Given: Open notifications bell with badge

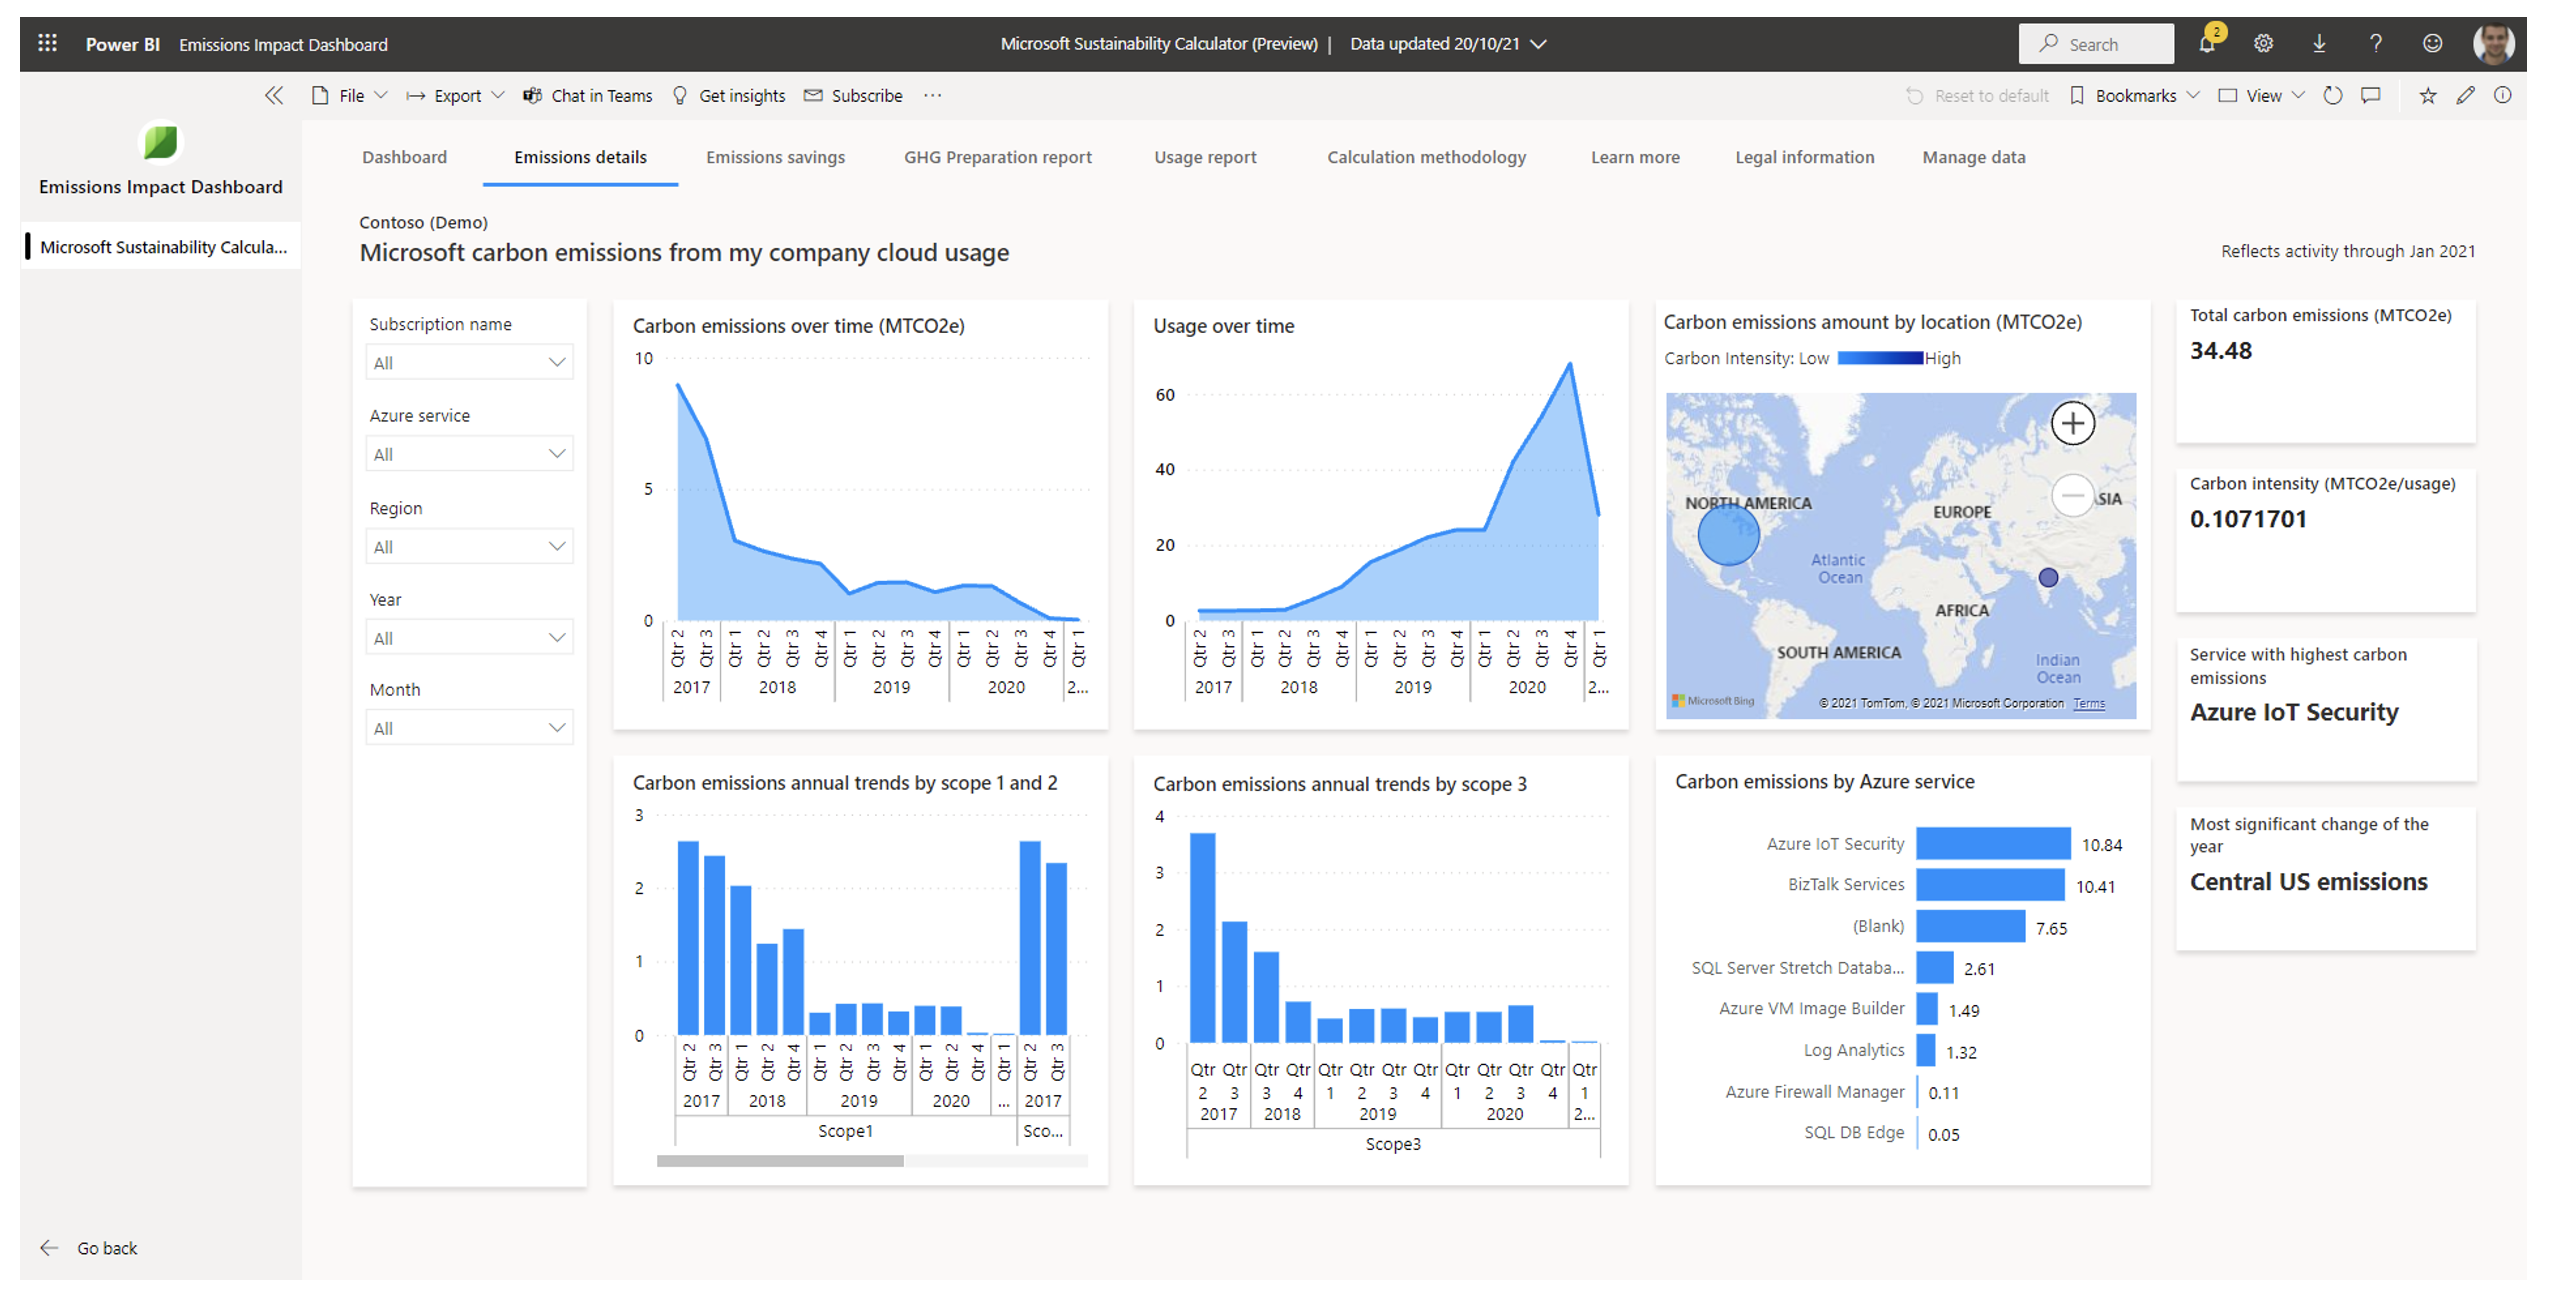Looking at the screenshot, I should [2207, 41].
